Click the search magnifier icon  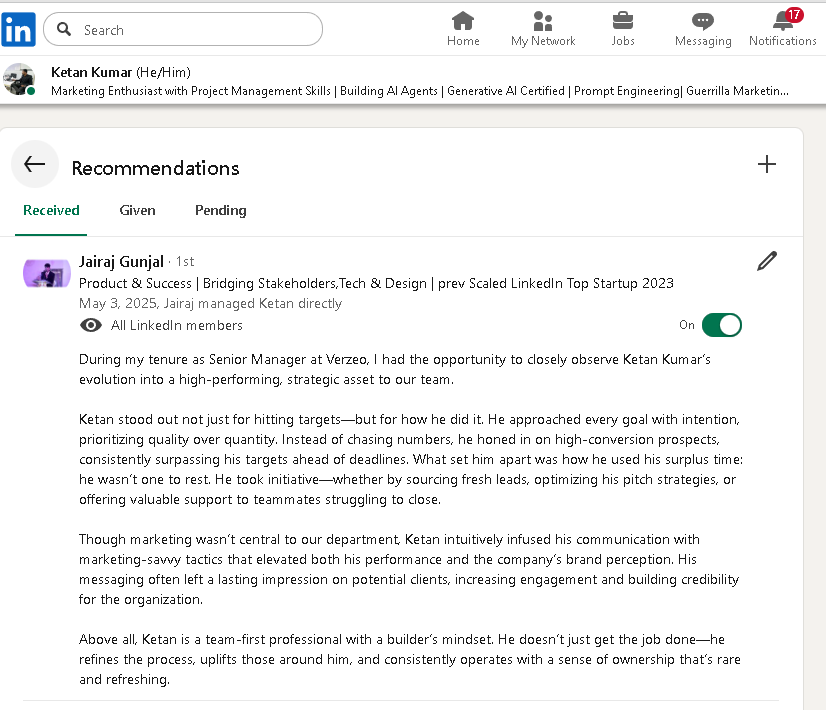coord(65,30)
